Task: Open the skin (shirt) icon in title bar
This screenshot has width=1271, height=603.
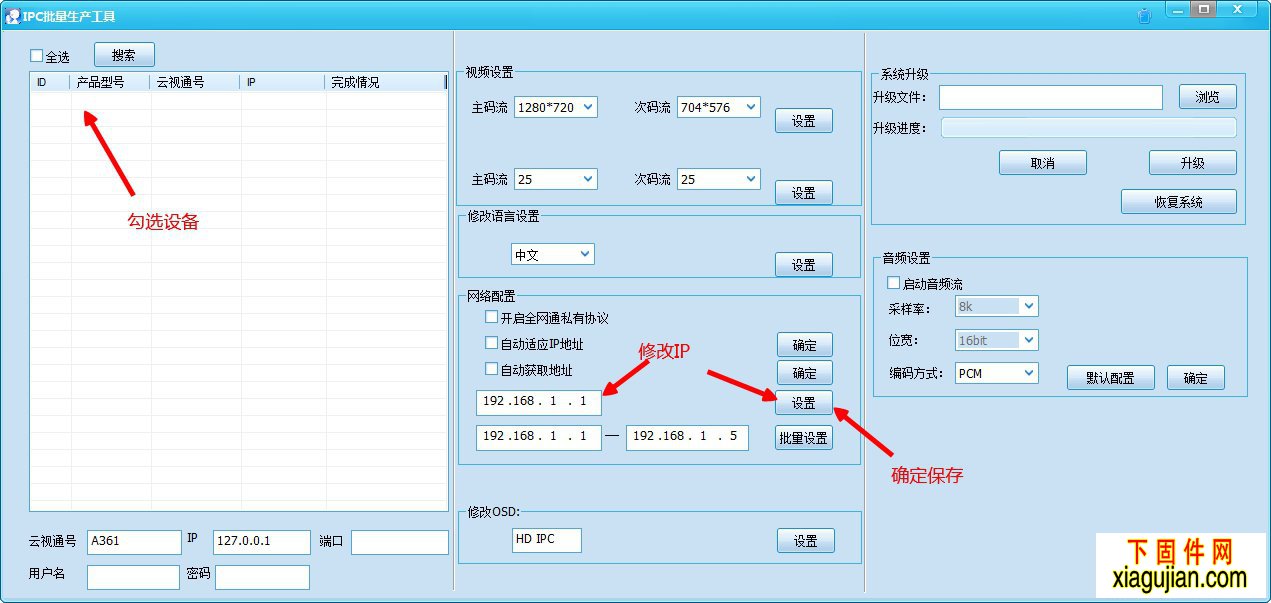Action: pos(1145,15)
